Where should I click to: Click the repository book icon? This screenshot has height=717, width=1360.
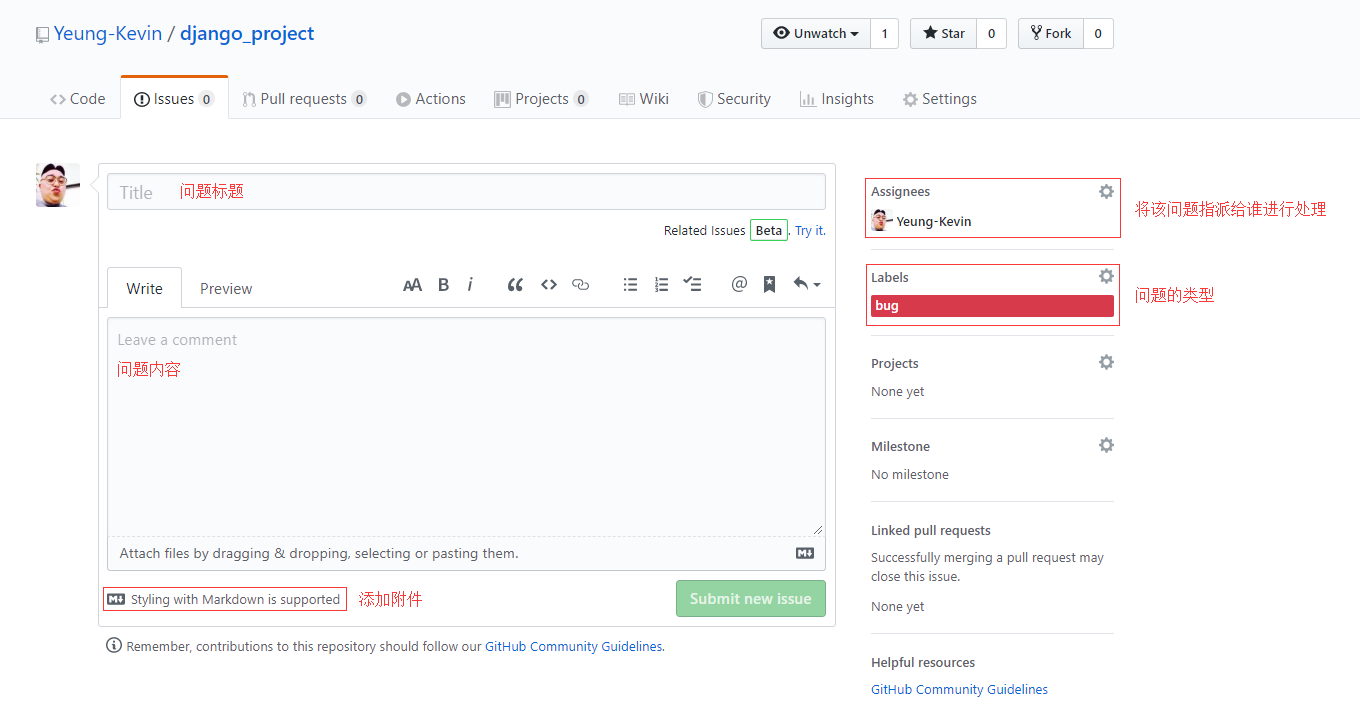(42, 35)
